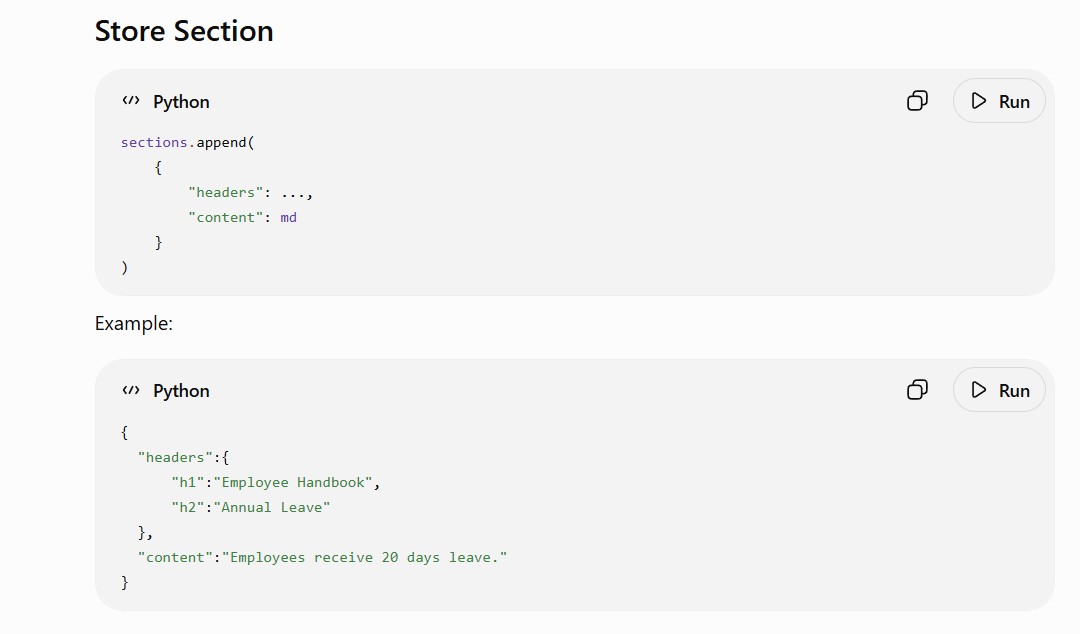Click the sections.append( code line
The height and width of the screenshot is (634, 1080).
pyautogui.click(x=187, y=143)
